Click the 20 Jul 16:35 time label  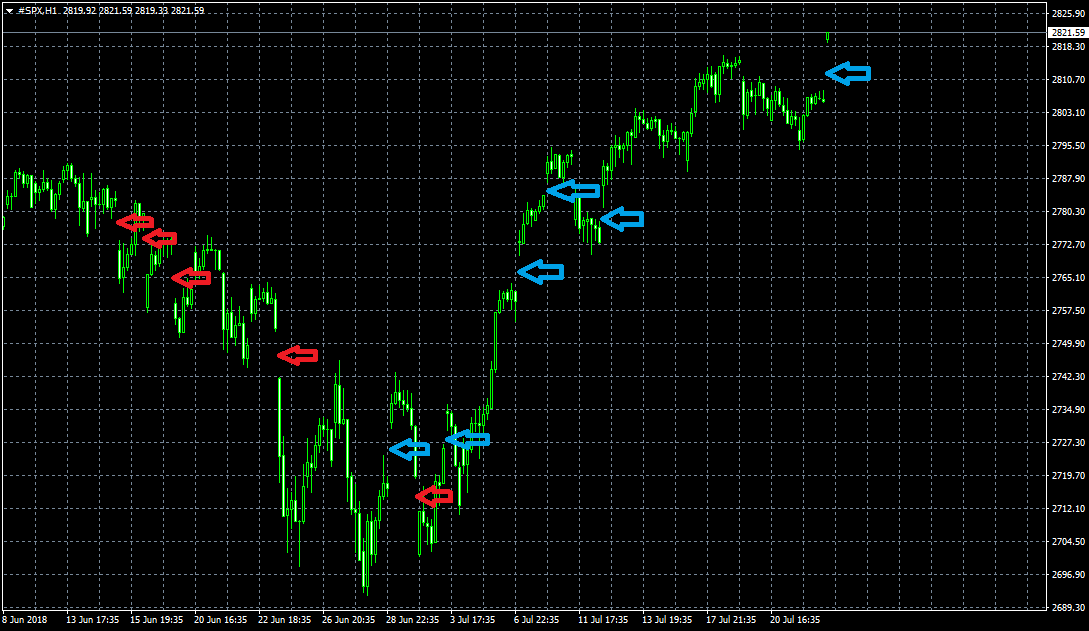pyautogui.click(x=795, y=619)
